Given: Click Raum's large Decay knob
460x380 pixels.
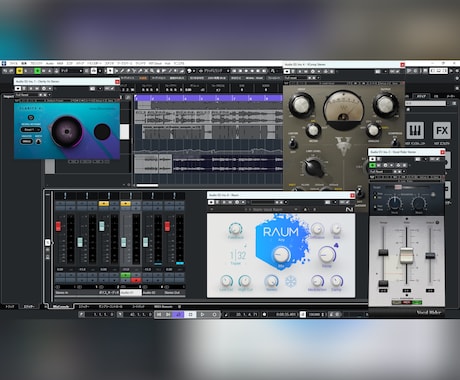Looking at the screenshot, I should coord(327,254).
